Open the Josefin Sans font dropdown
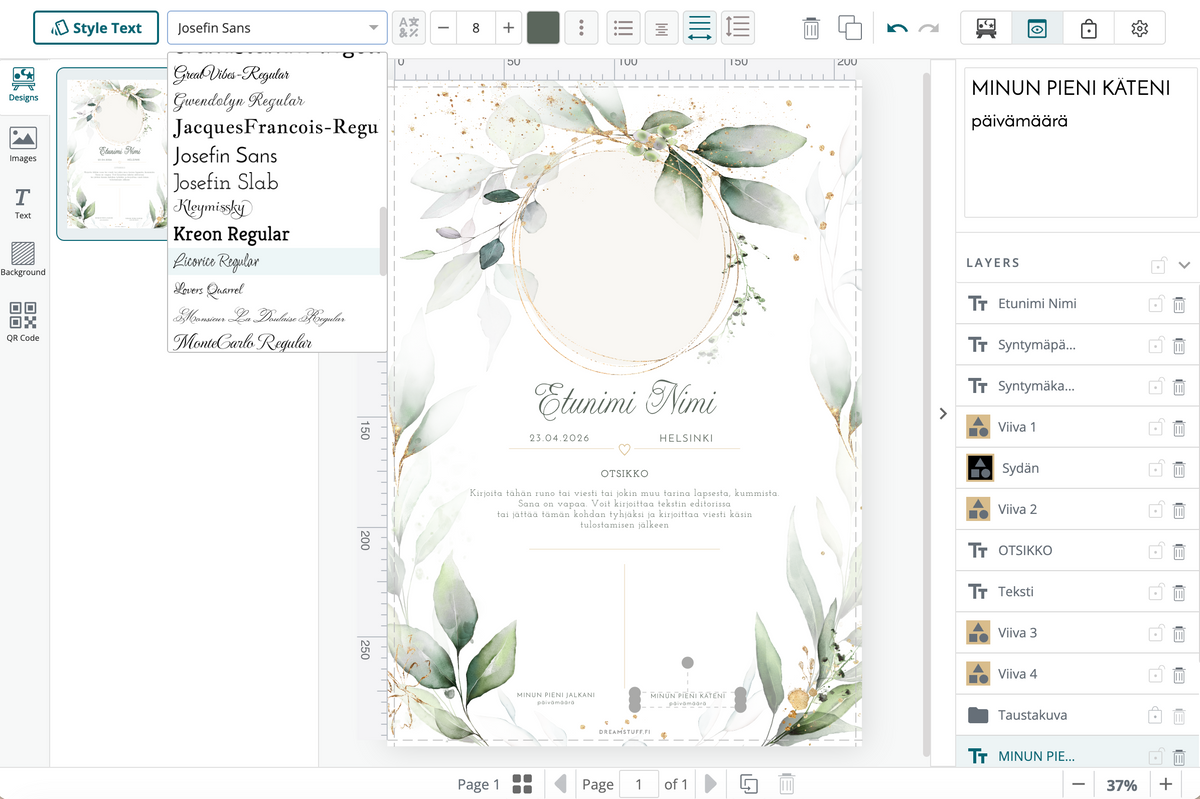Screen dimensions: 1200x799 [277, 28]
